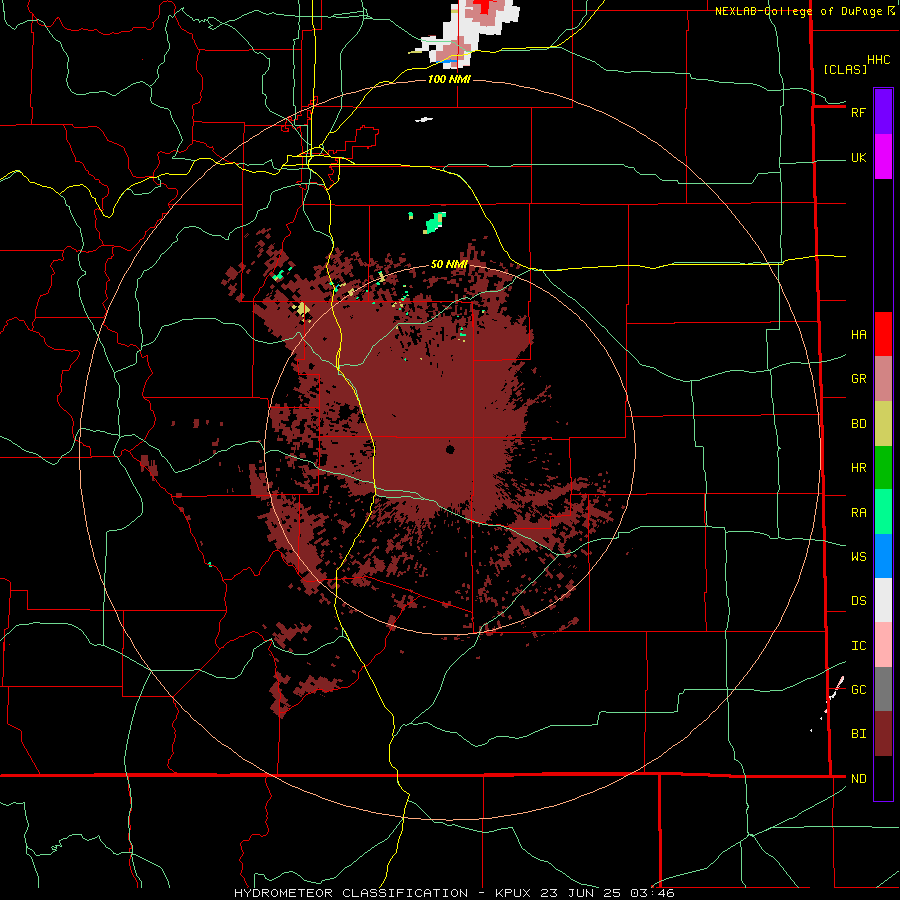Click the red hail core at top

[486, 6]
